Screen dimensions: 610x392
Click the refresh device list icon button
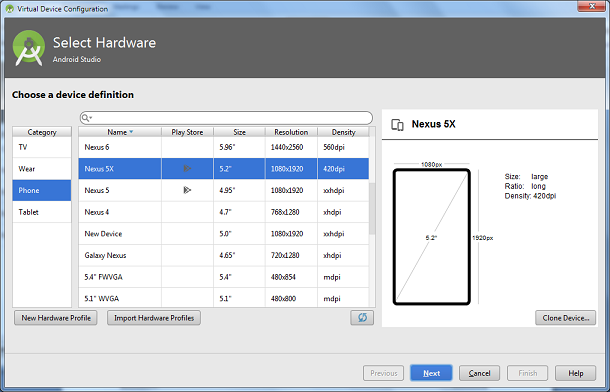362,317
